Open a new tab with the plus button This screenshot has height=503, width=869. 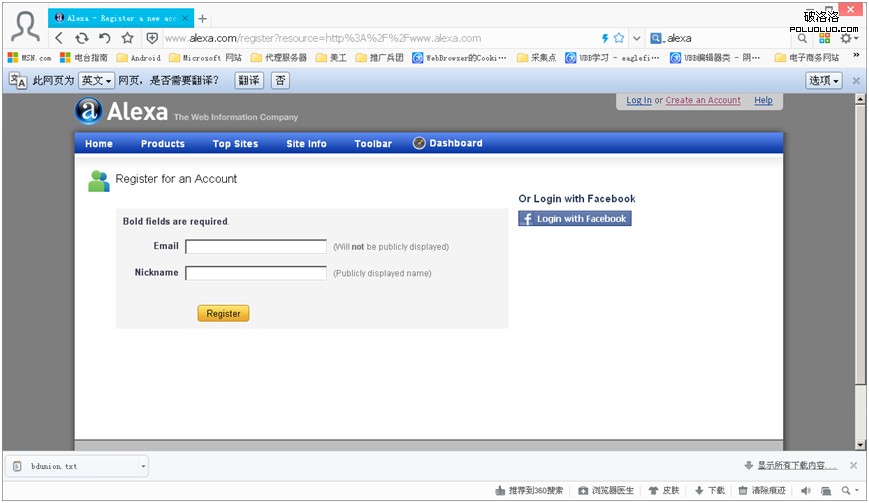pos(203,19)
